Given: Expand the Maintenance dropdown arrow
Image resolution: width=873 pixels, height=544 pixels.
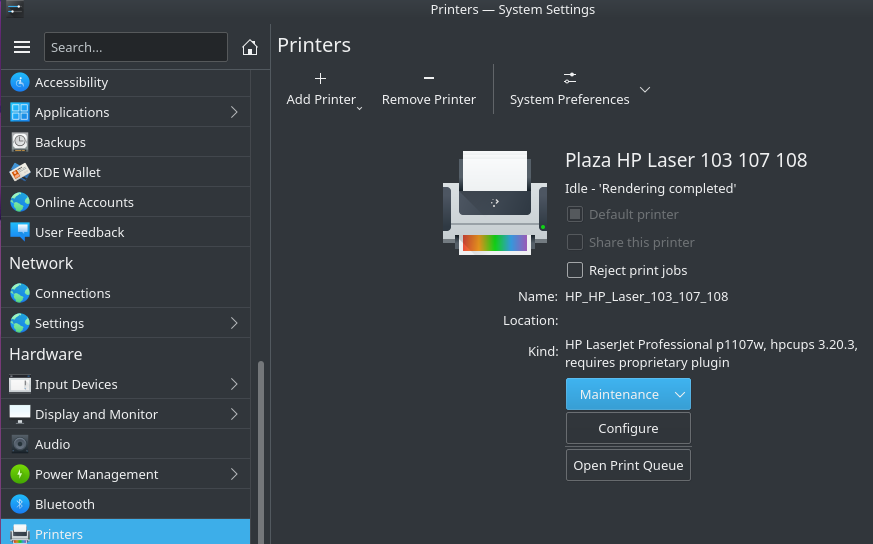Looking at the screenshot, I should click(680, 394).
